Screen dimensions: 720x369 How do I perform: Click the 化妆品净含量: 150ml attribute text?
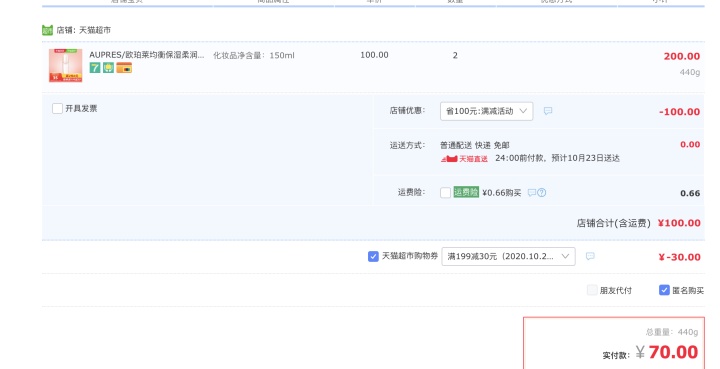pyautogui.click(x=254, y=56)
